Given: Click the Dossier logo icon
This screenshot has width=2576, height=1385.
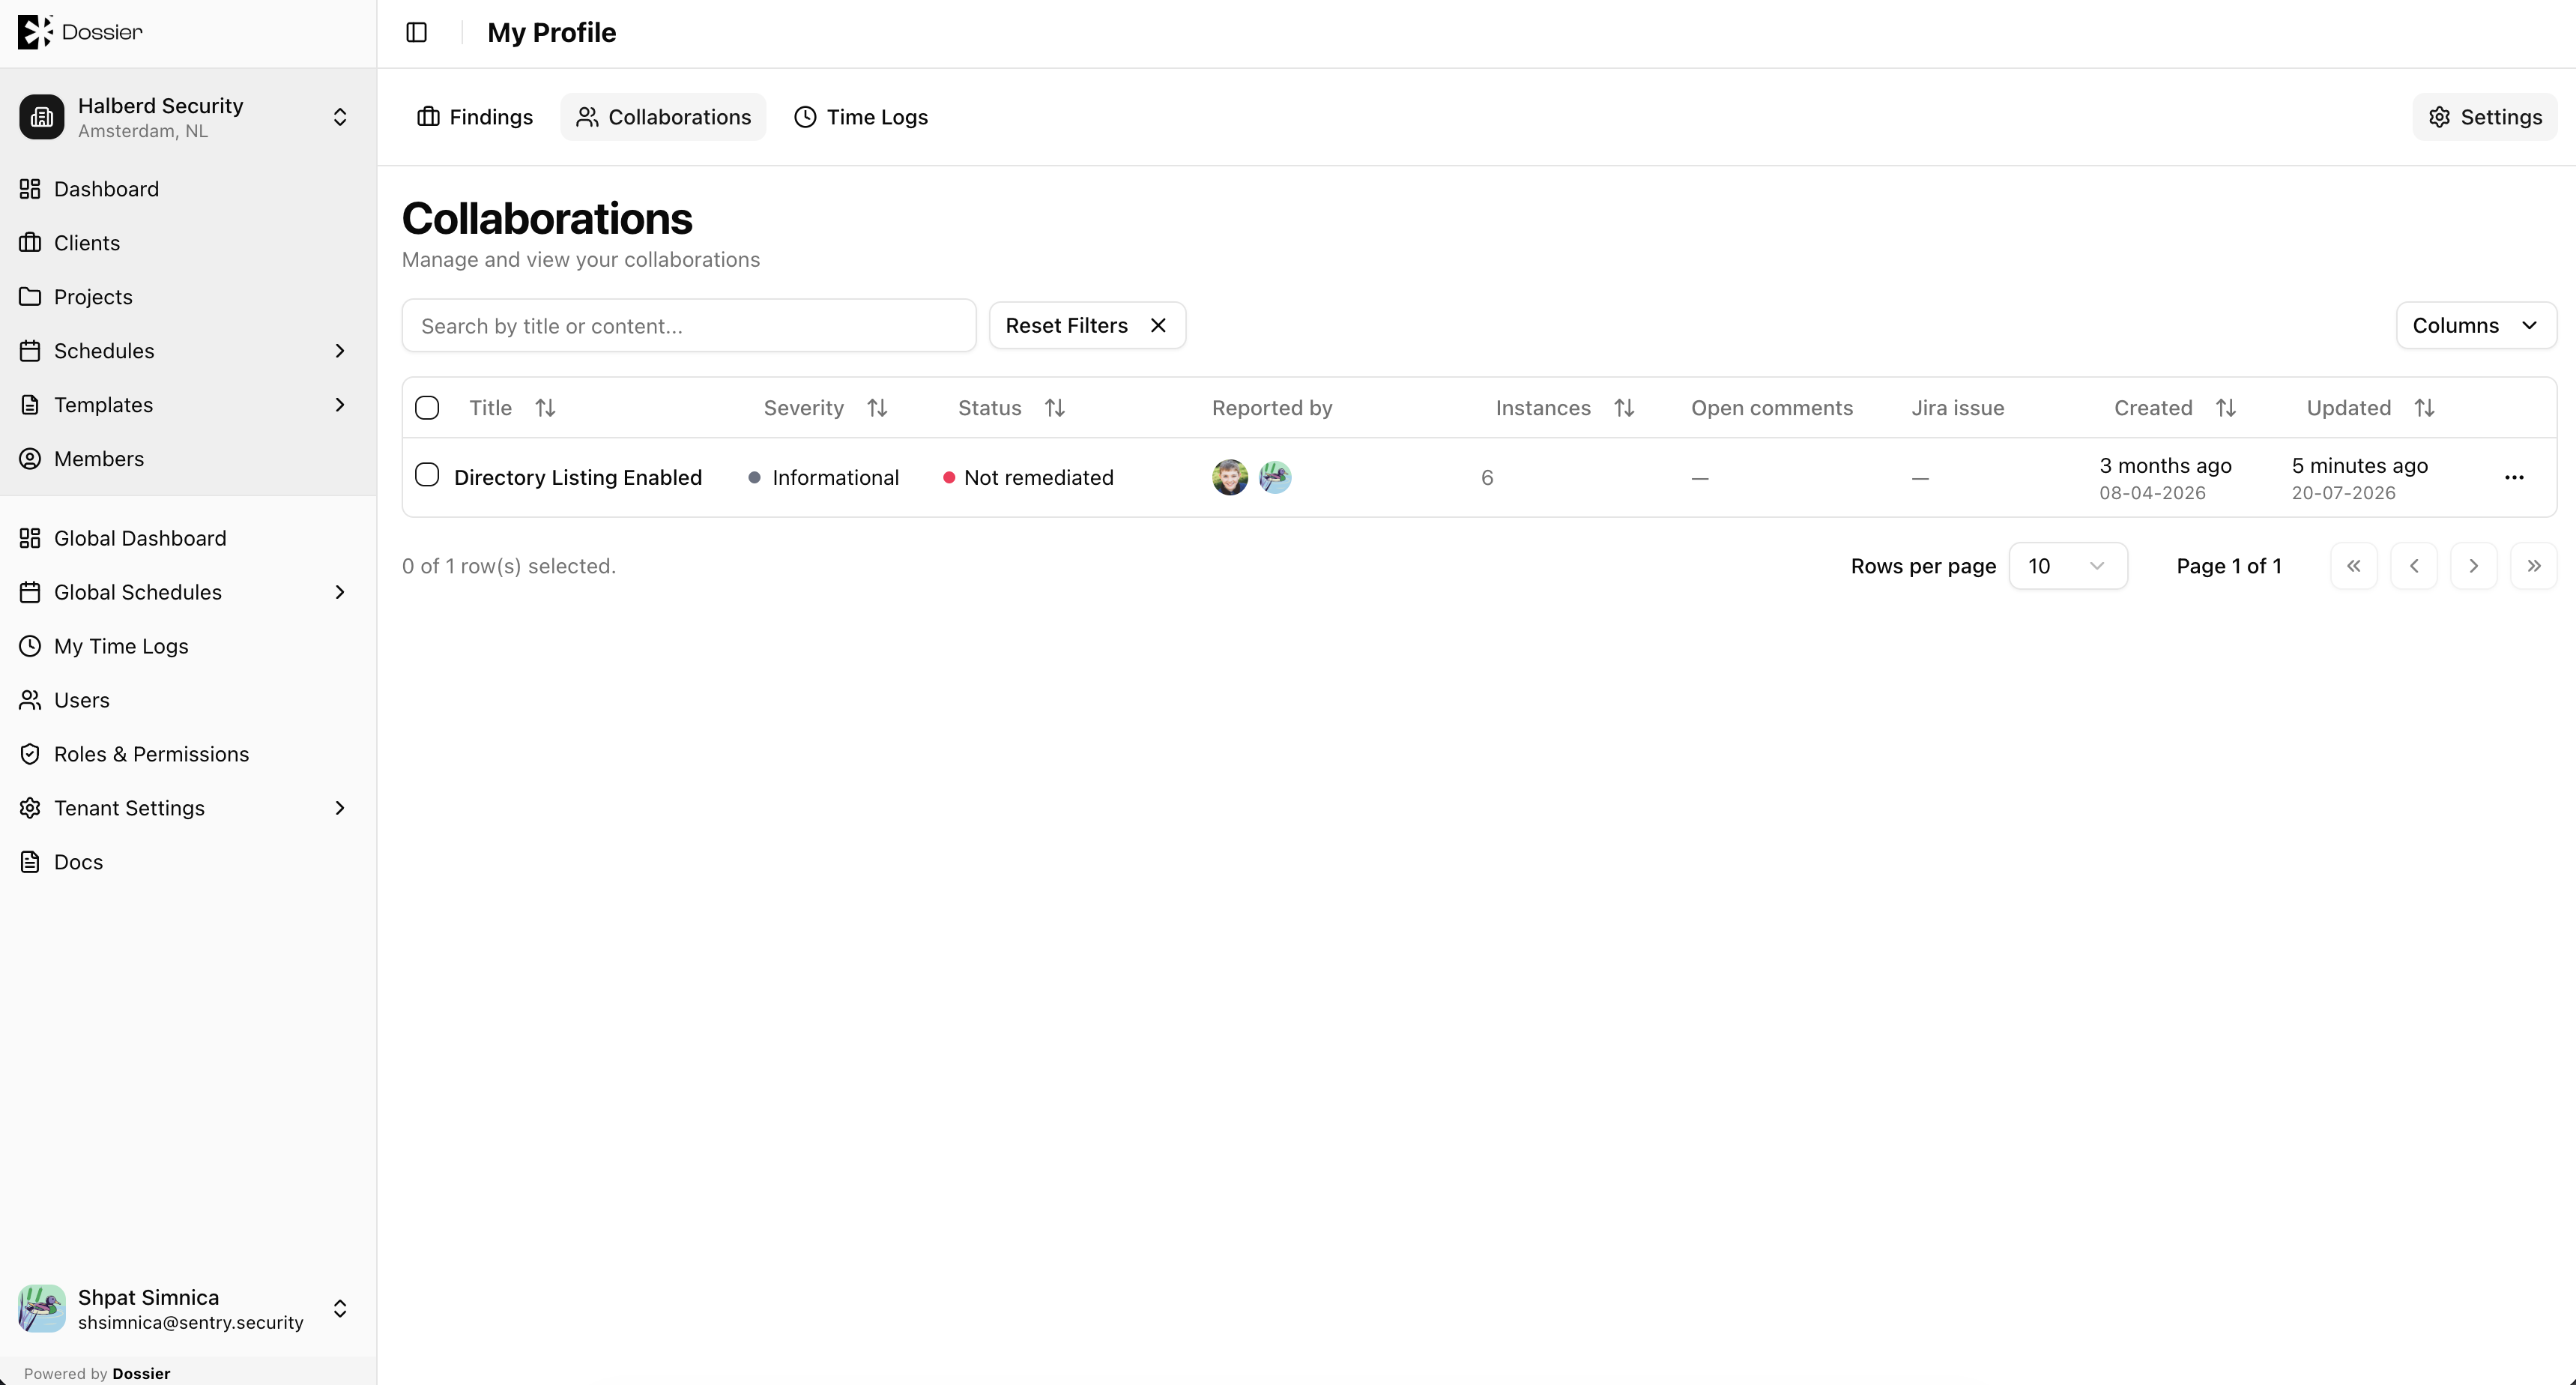Looking at the screenshot, I should (35, 32).
